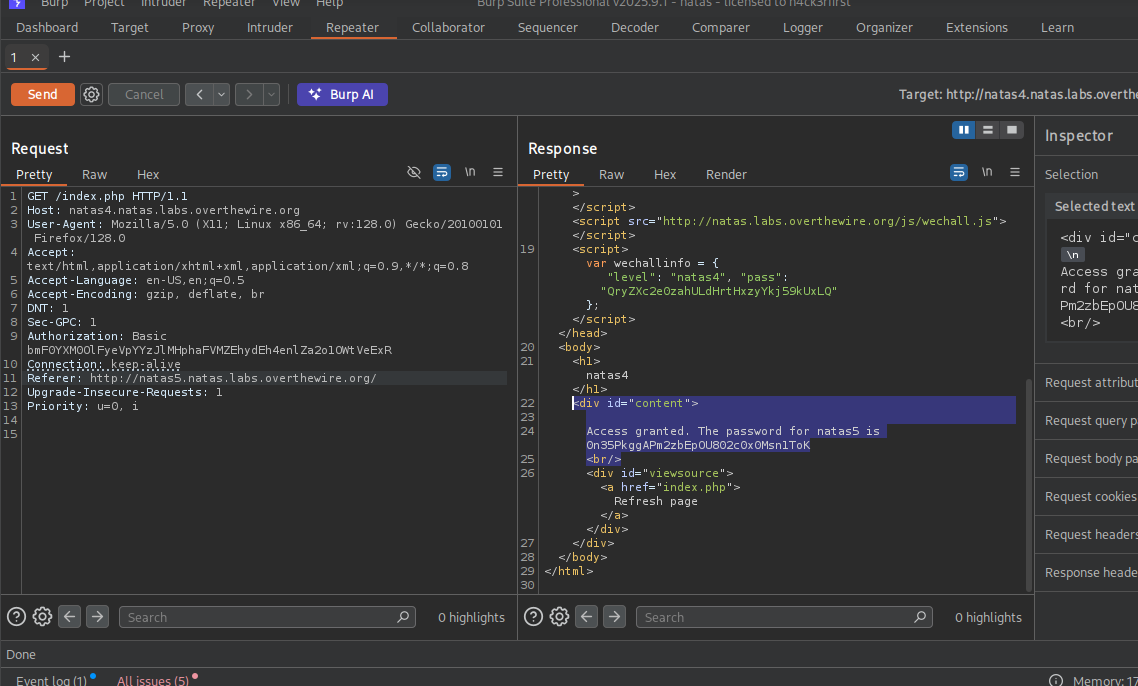Next match arrow below Request panel
1138x686 pixels.
97,617
